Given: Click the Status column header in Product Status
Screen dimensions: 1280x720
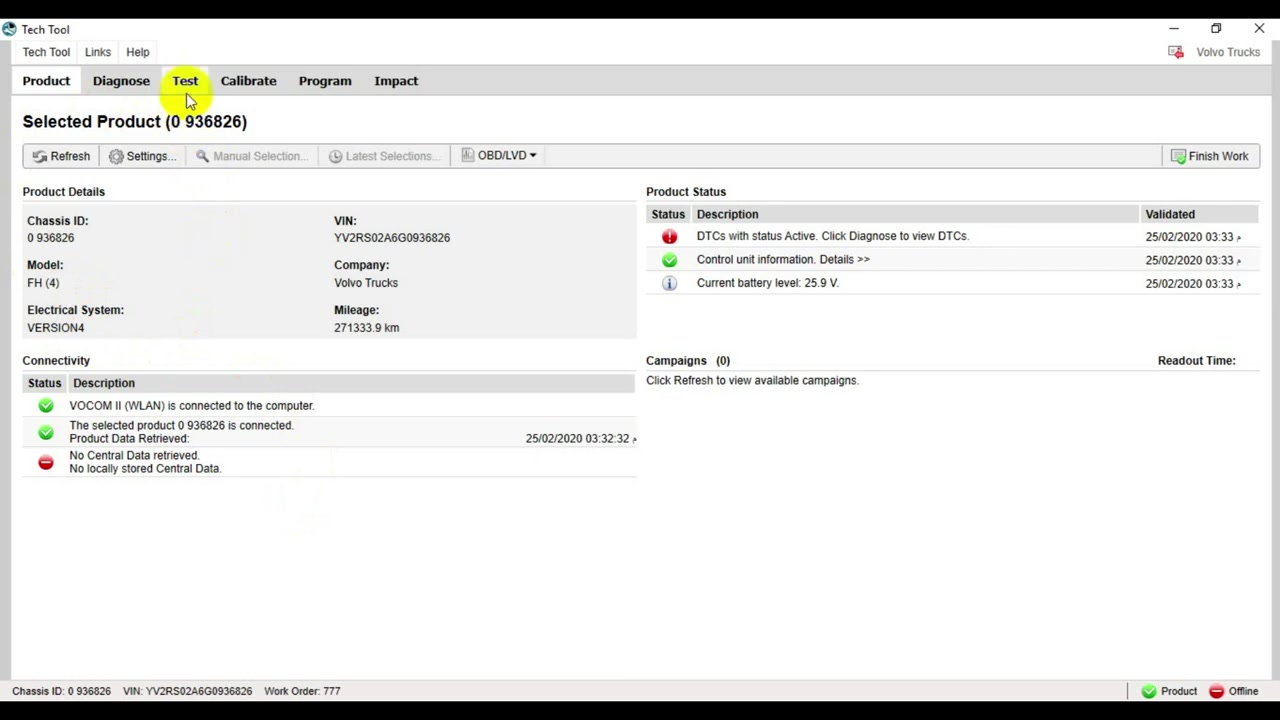Looking at the screenshot, I should (x=668, y=214).
